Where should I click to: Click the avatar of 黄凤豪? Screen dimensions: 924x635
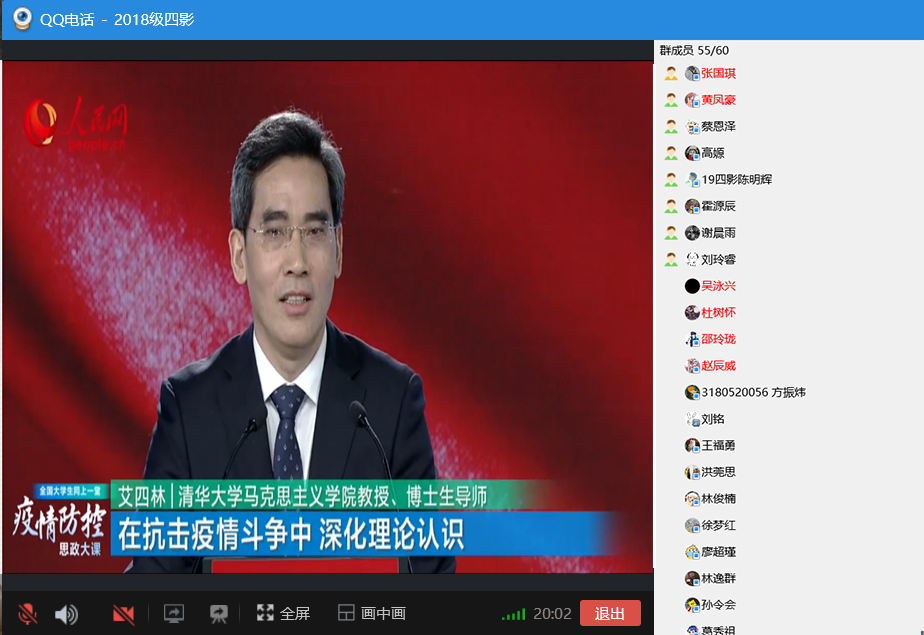pyautogui.click(x=692, y=100)
